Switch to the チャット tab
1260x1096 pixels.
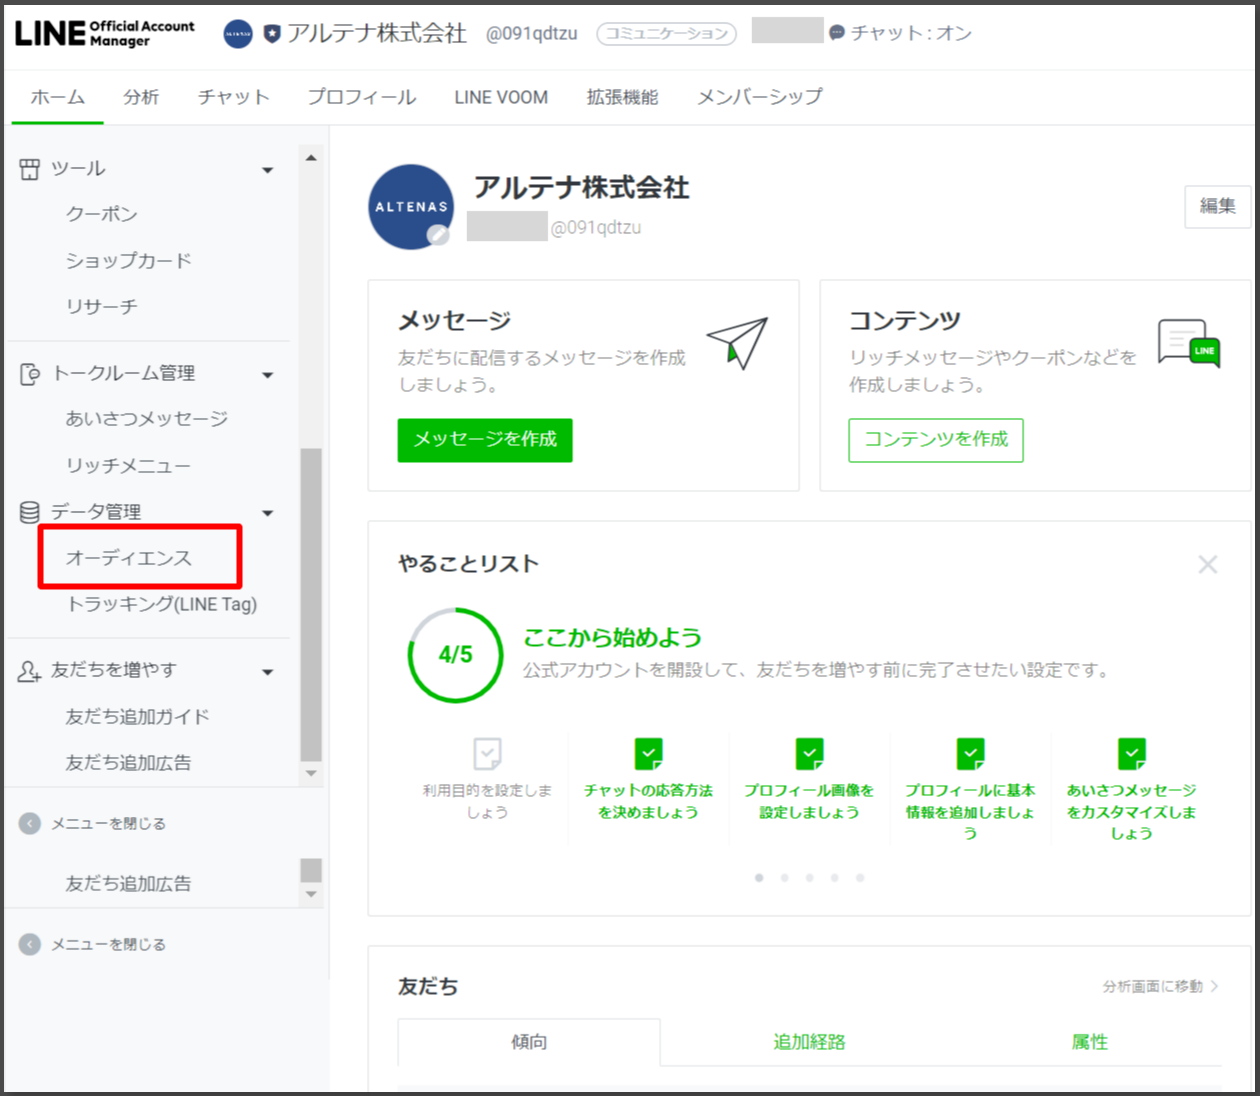(233, 97)
